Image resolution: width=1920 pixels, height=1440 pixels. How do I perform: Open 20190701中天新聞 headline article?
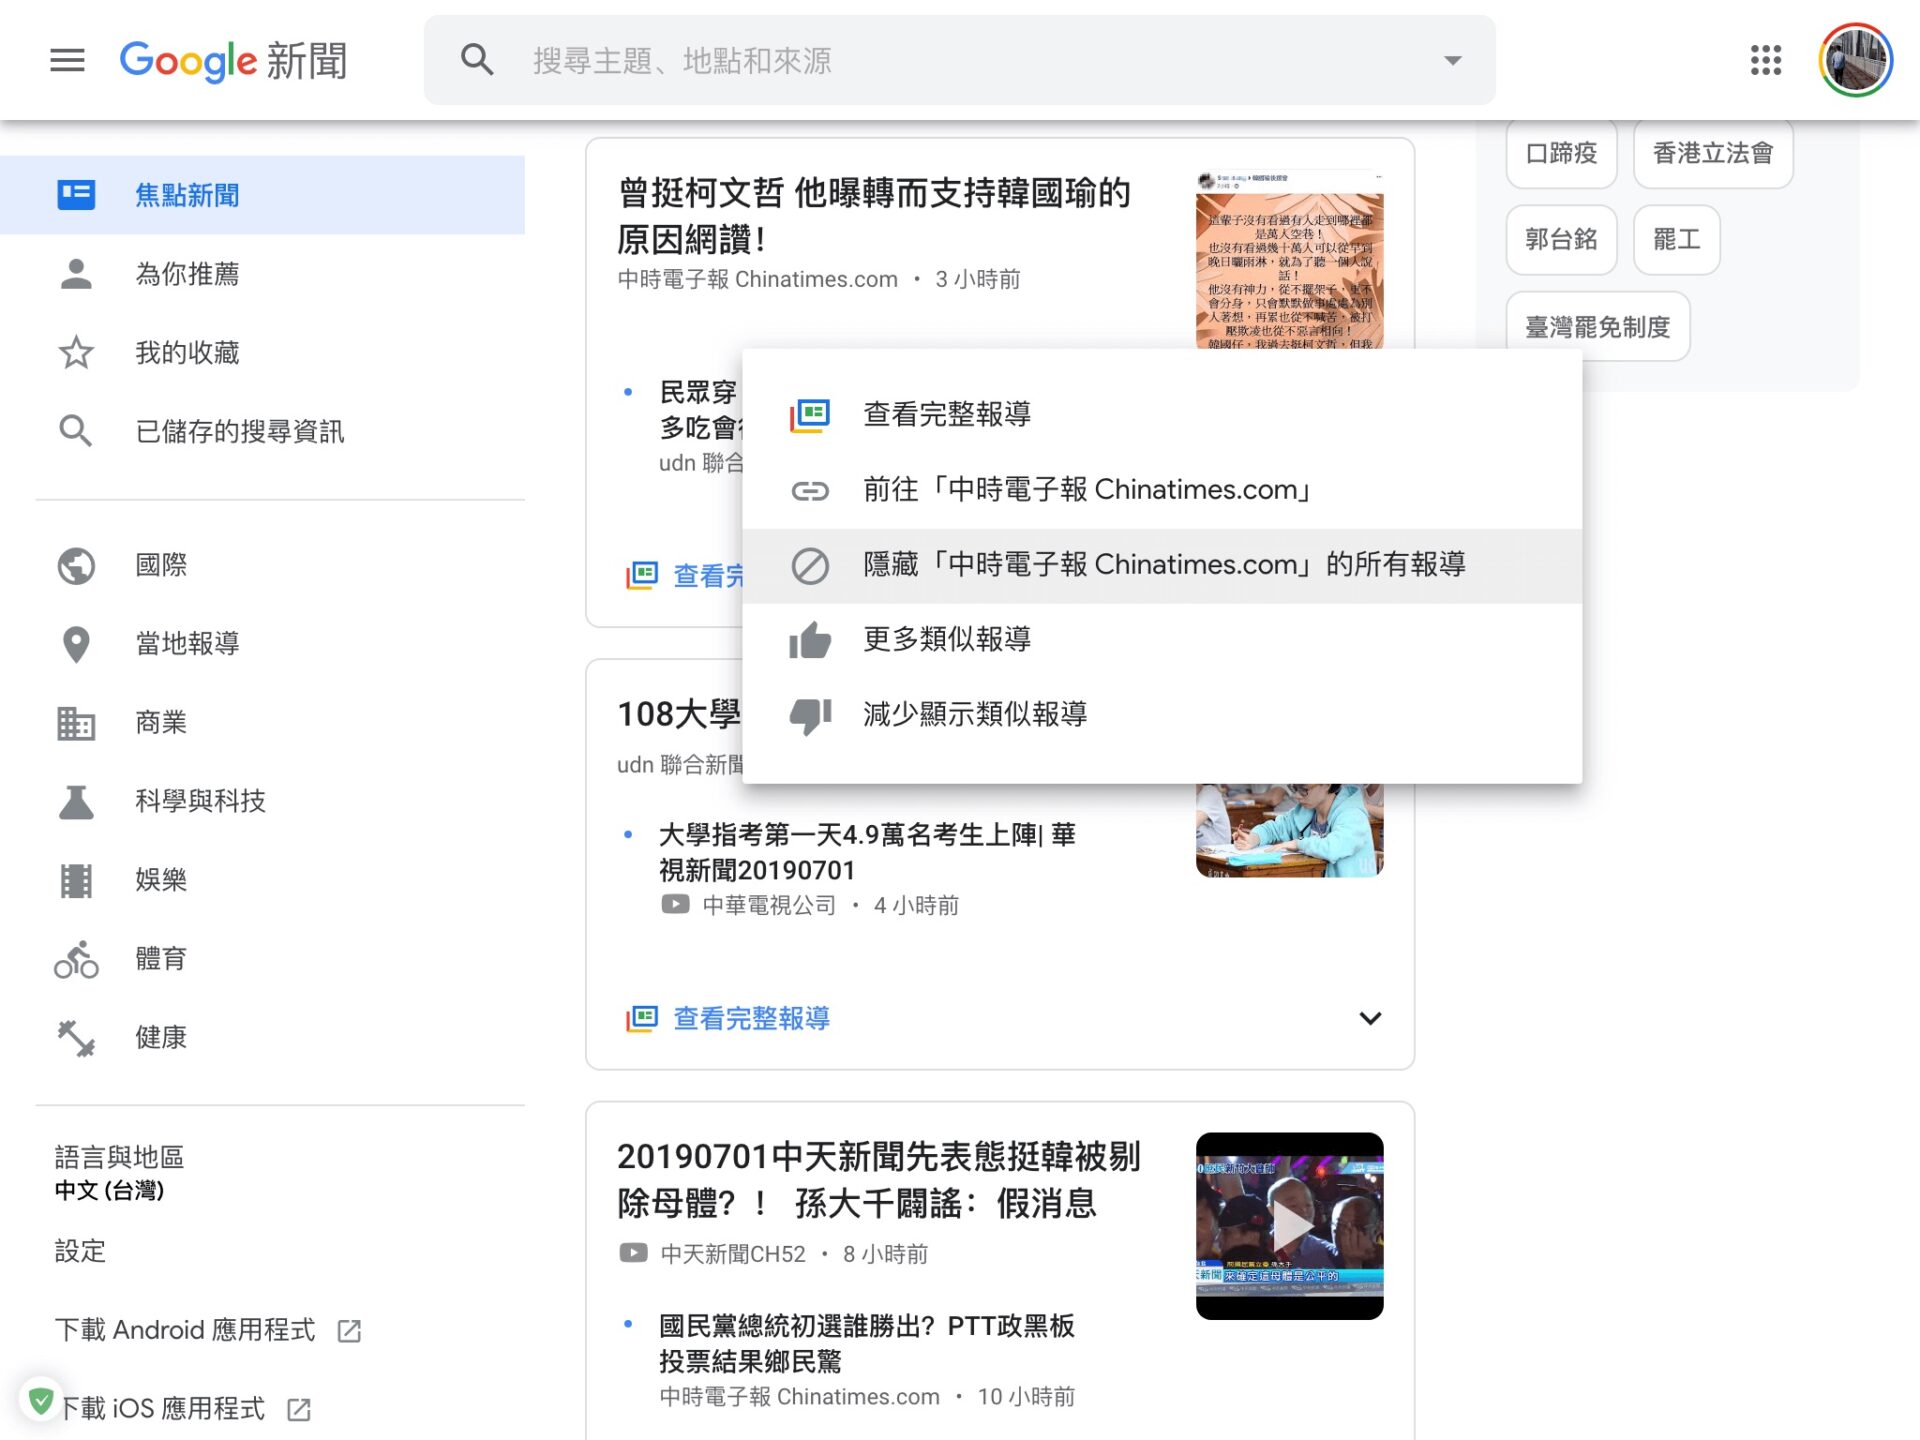878,1179
